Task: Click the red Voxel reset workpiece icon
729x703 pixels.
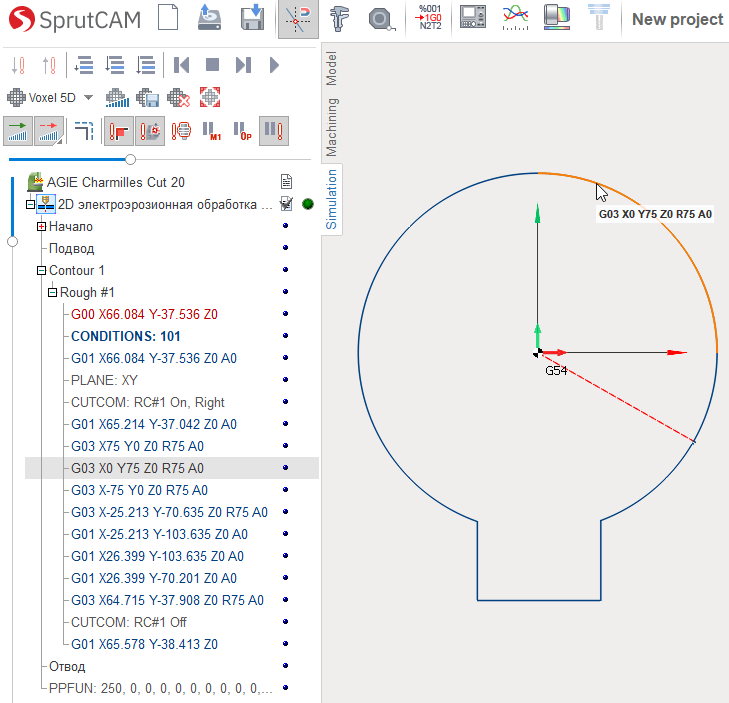Action: [210, 98]
